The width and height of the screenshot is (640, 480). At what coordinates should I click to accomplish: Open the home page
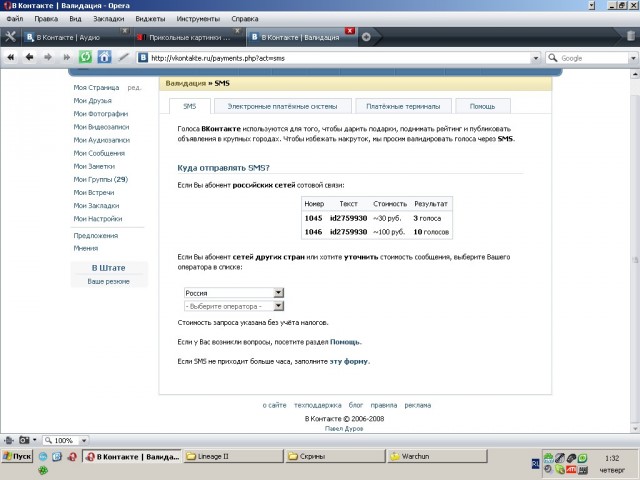tap(104, 57)
